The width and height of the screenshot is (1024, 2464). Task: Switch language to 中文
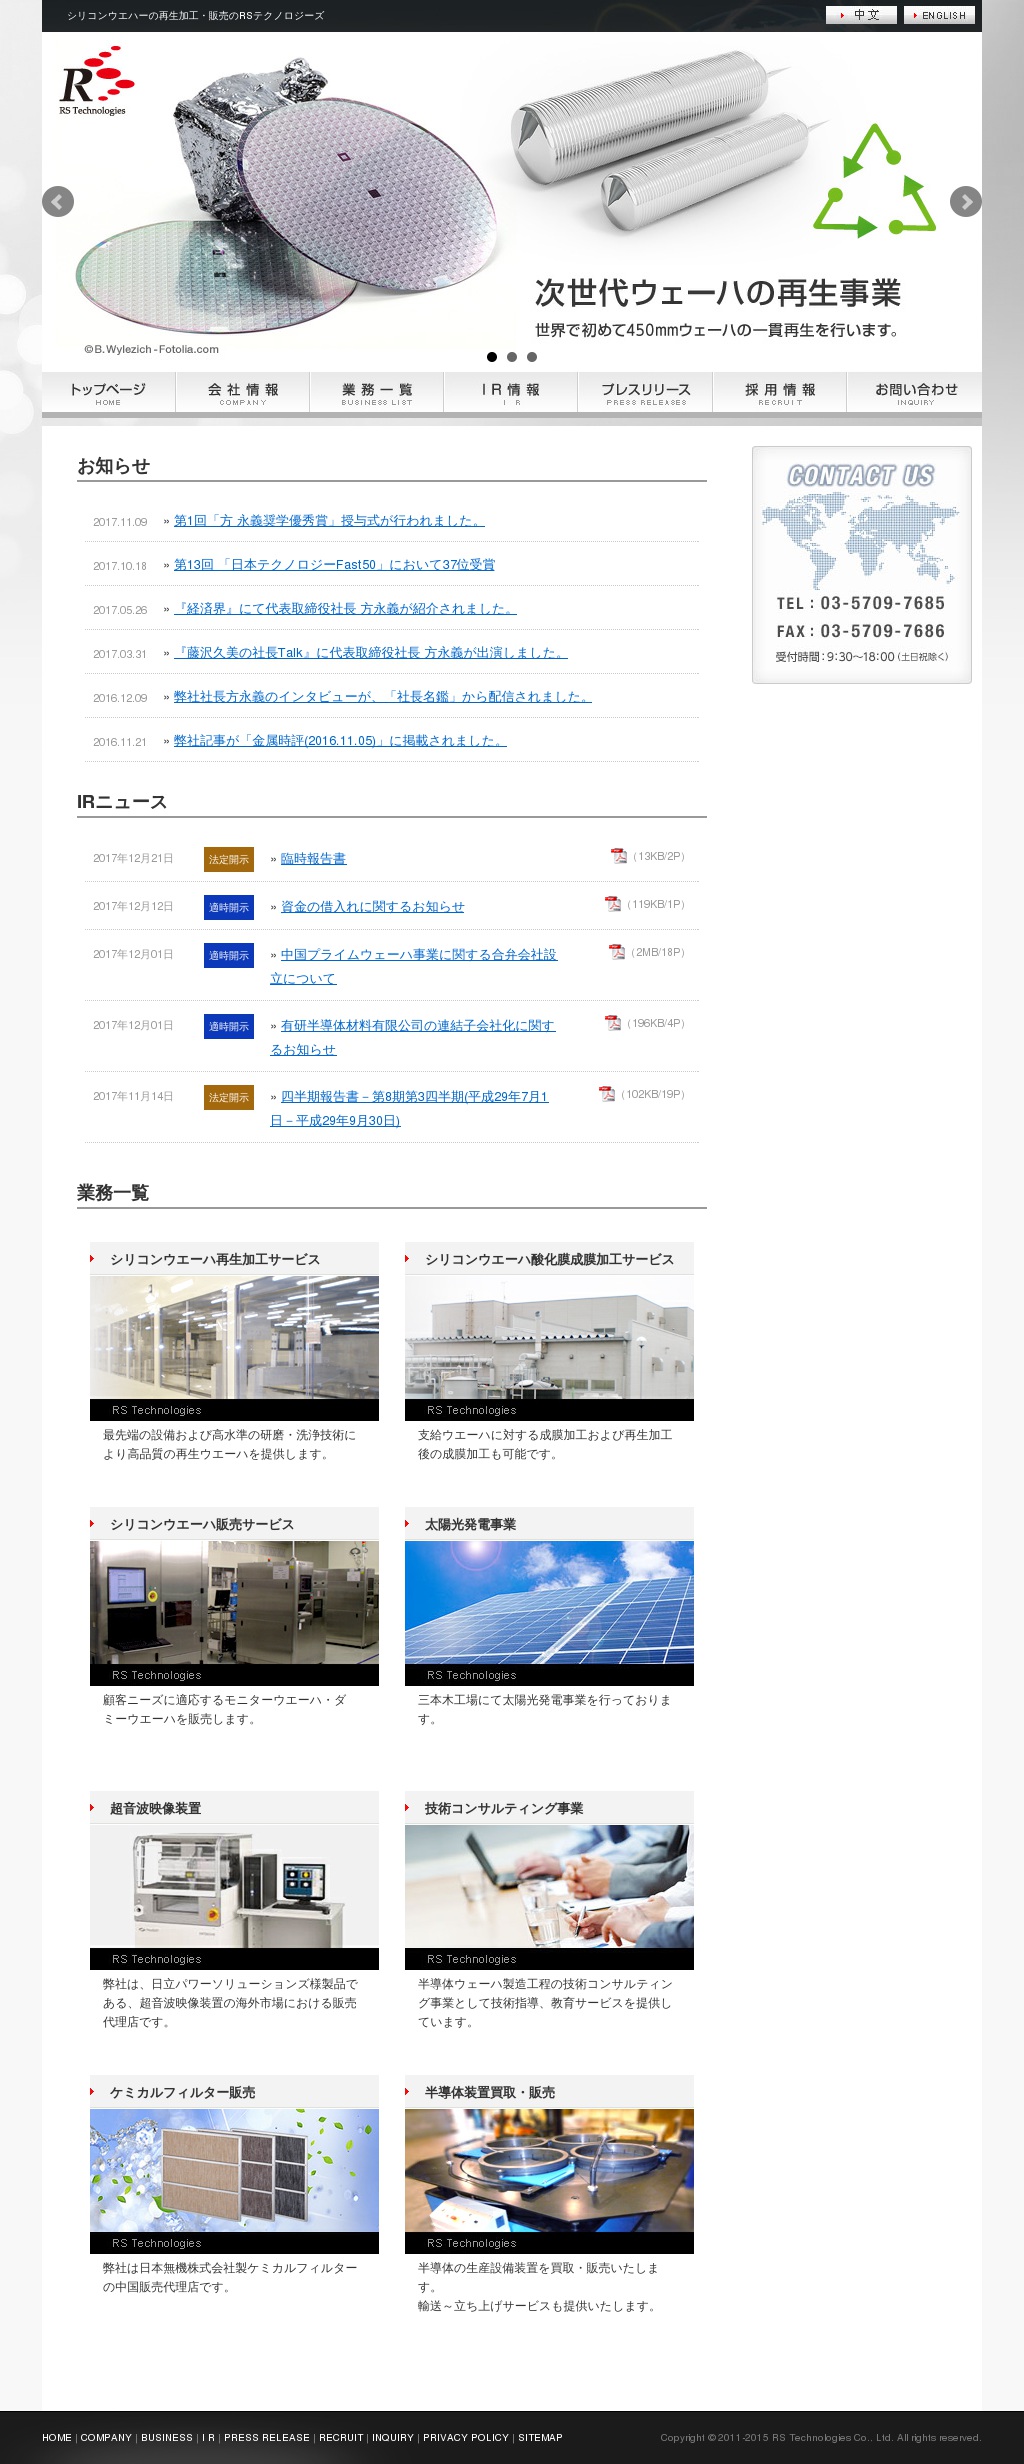(861, 15)
